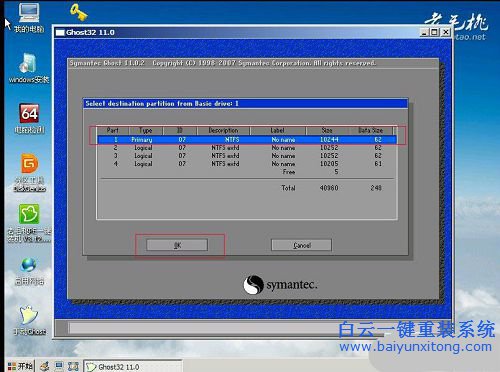
Task: Click the Data Size column header
Action: tap(370, 130)
